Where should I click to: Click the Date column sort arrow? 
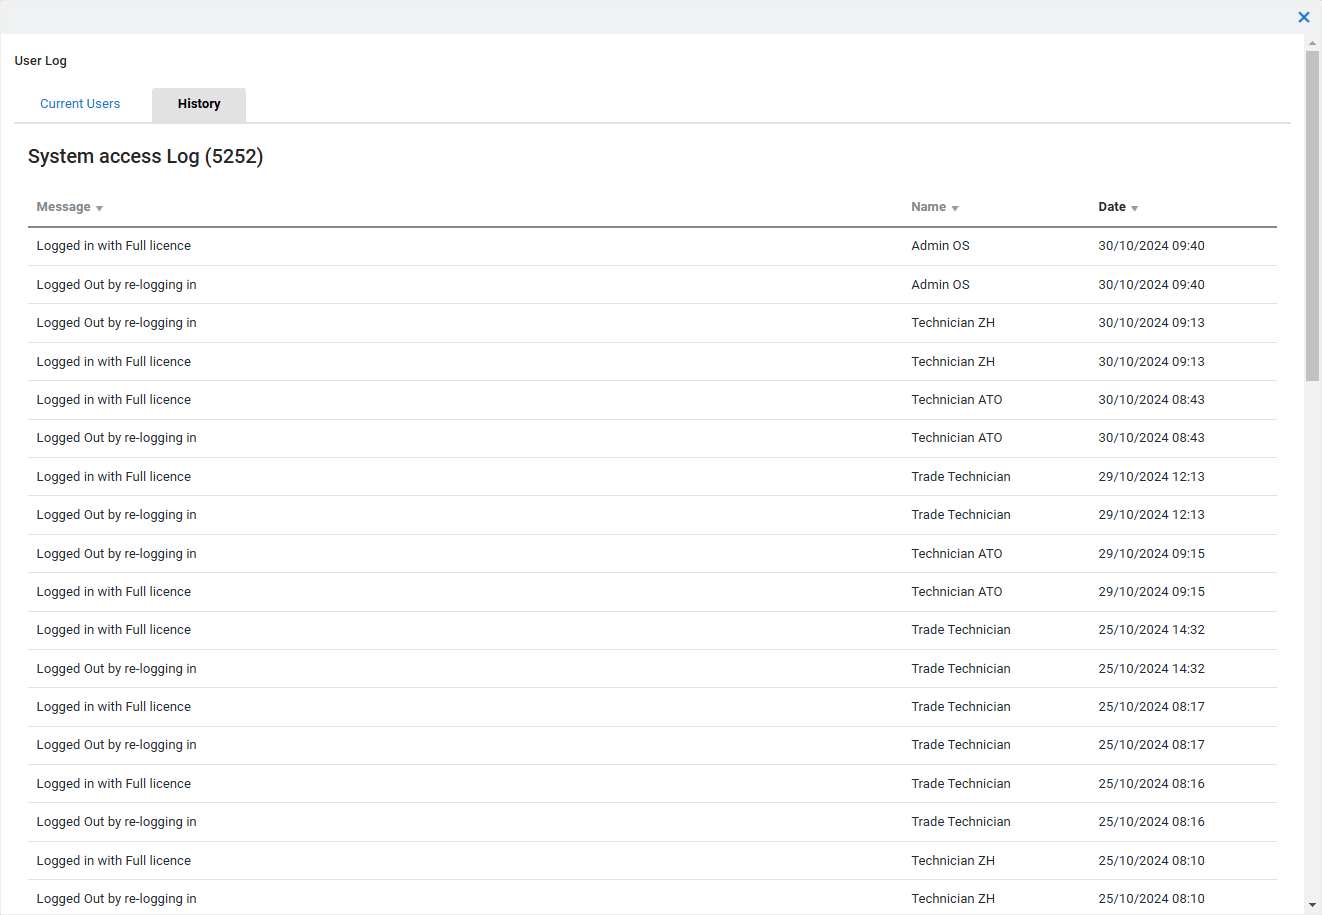point(1135,208)
